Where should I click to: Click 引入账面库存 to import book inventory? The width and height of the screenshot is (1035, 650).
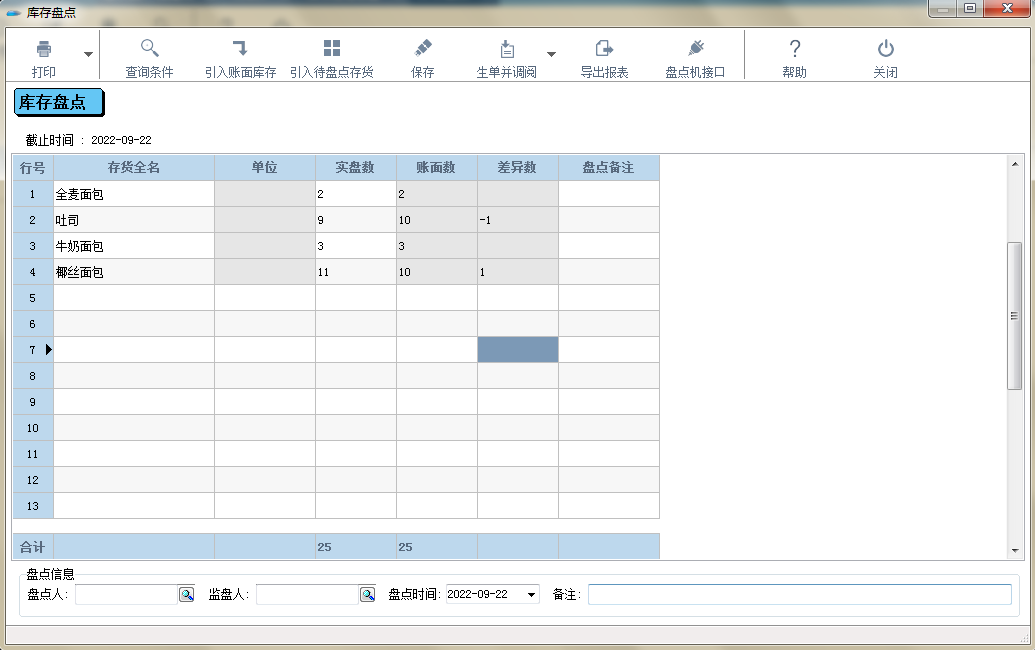240,55
